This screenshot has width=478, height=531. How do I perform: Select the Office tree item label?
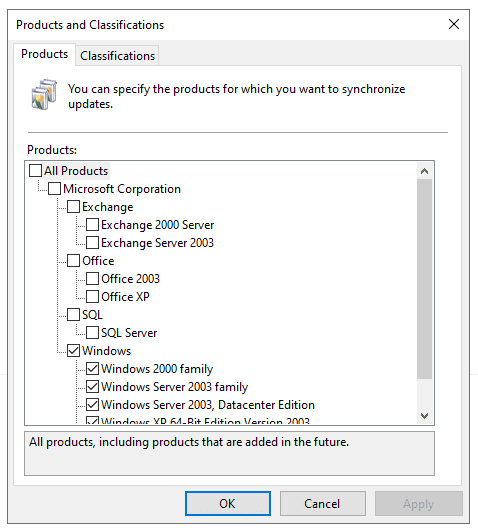(x=98, y=261)
